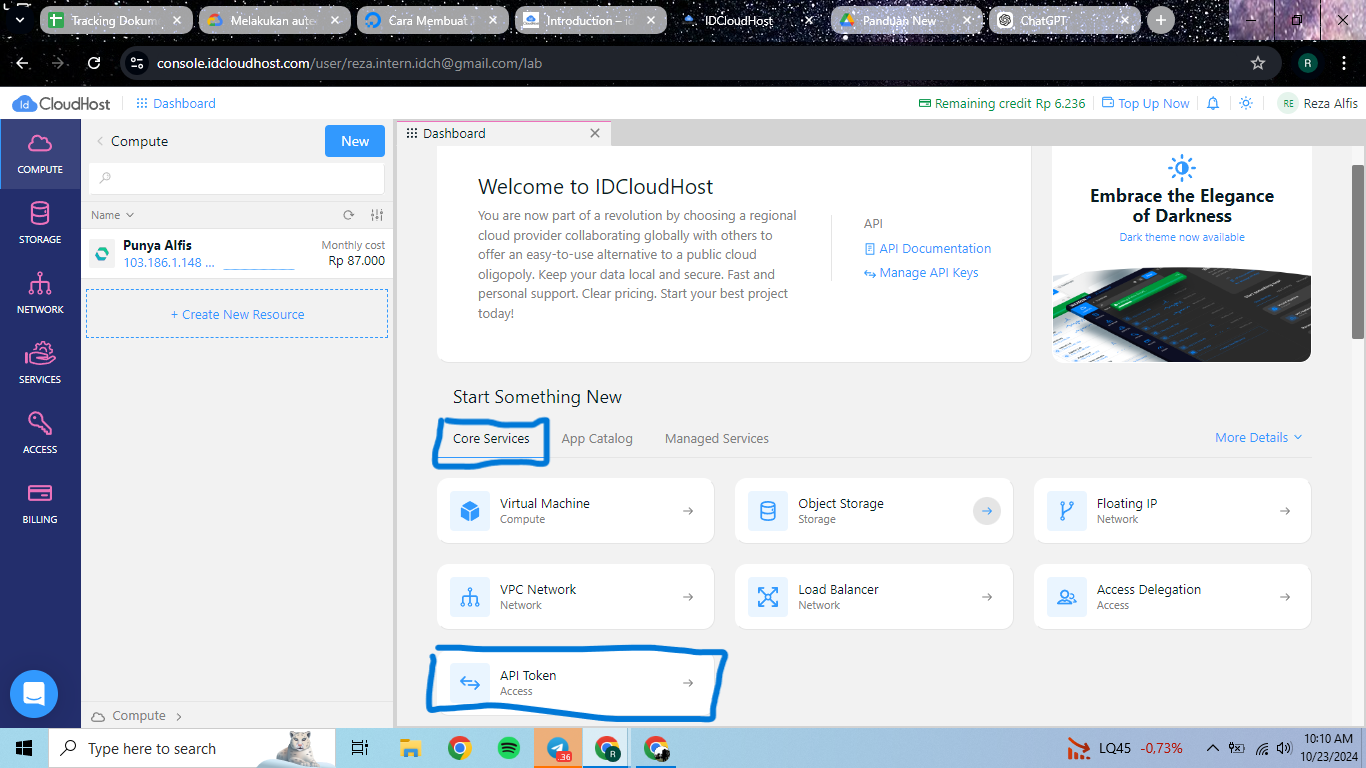The height and width of the screenshot is (768, 1366).
Task: Switch to the Panduan New browser tab
Action: click(x=907, y=20)
